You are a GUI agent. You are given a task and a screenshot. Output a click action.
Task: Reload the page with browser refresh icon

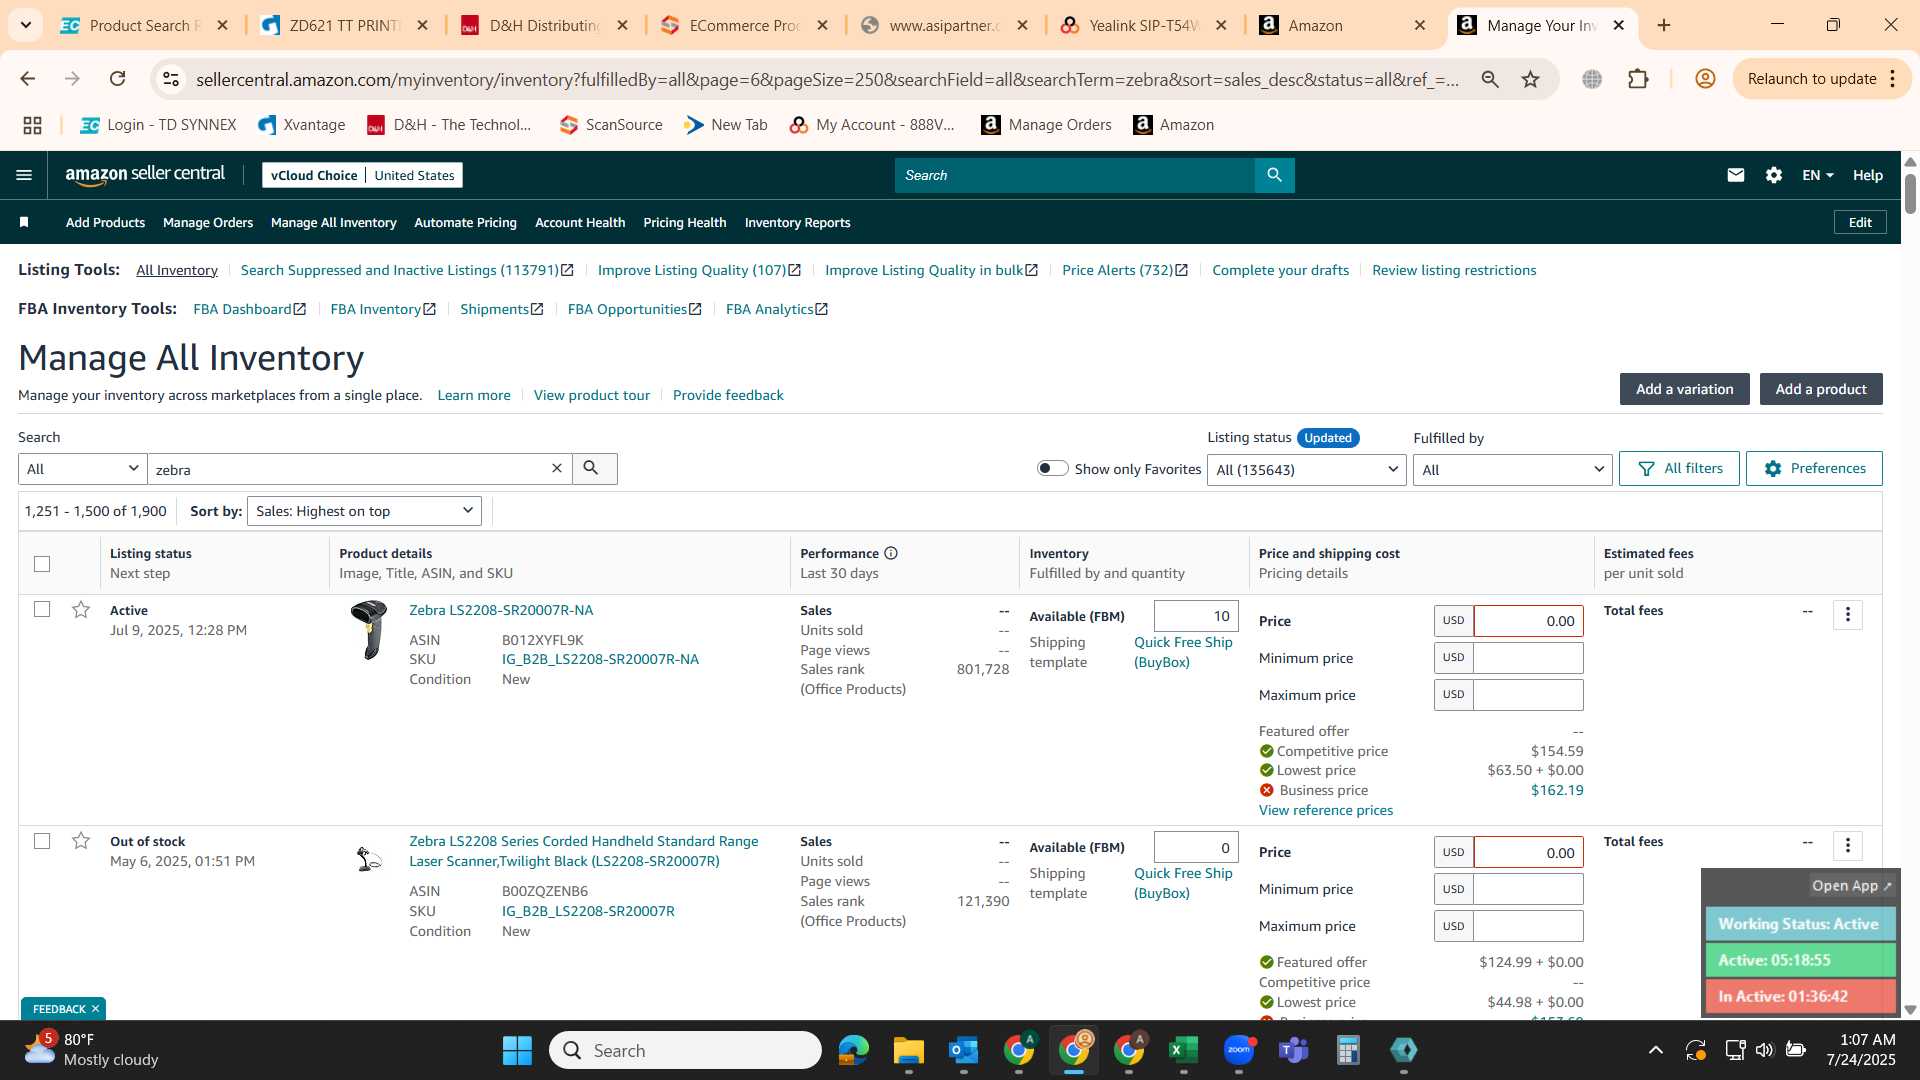point(118,79)
